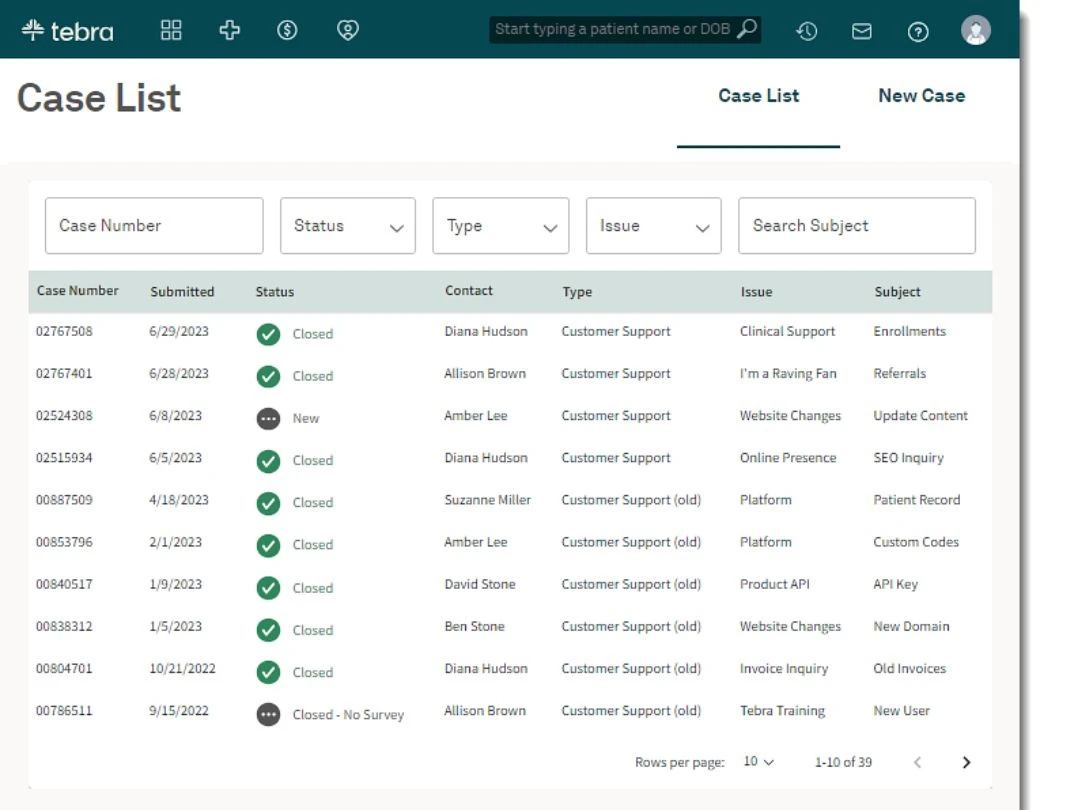
Task: Go to next page of cases
Action: click(966, 762)
